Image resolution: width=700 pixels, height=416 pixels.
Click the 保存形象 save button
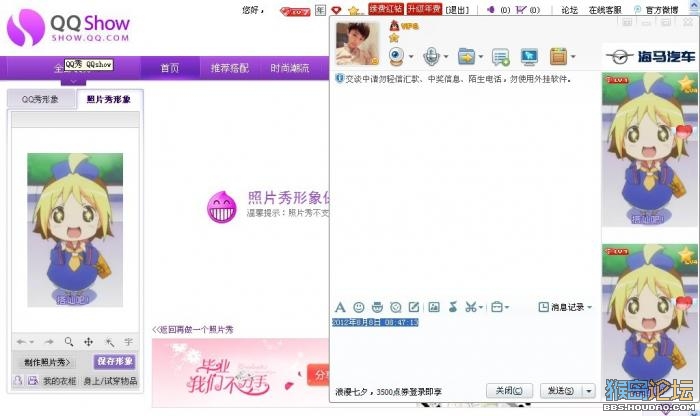click(x=115, y=361)
